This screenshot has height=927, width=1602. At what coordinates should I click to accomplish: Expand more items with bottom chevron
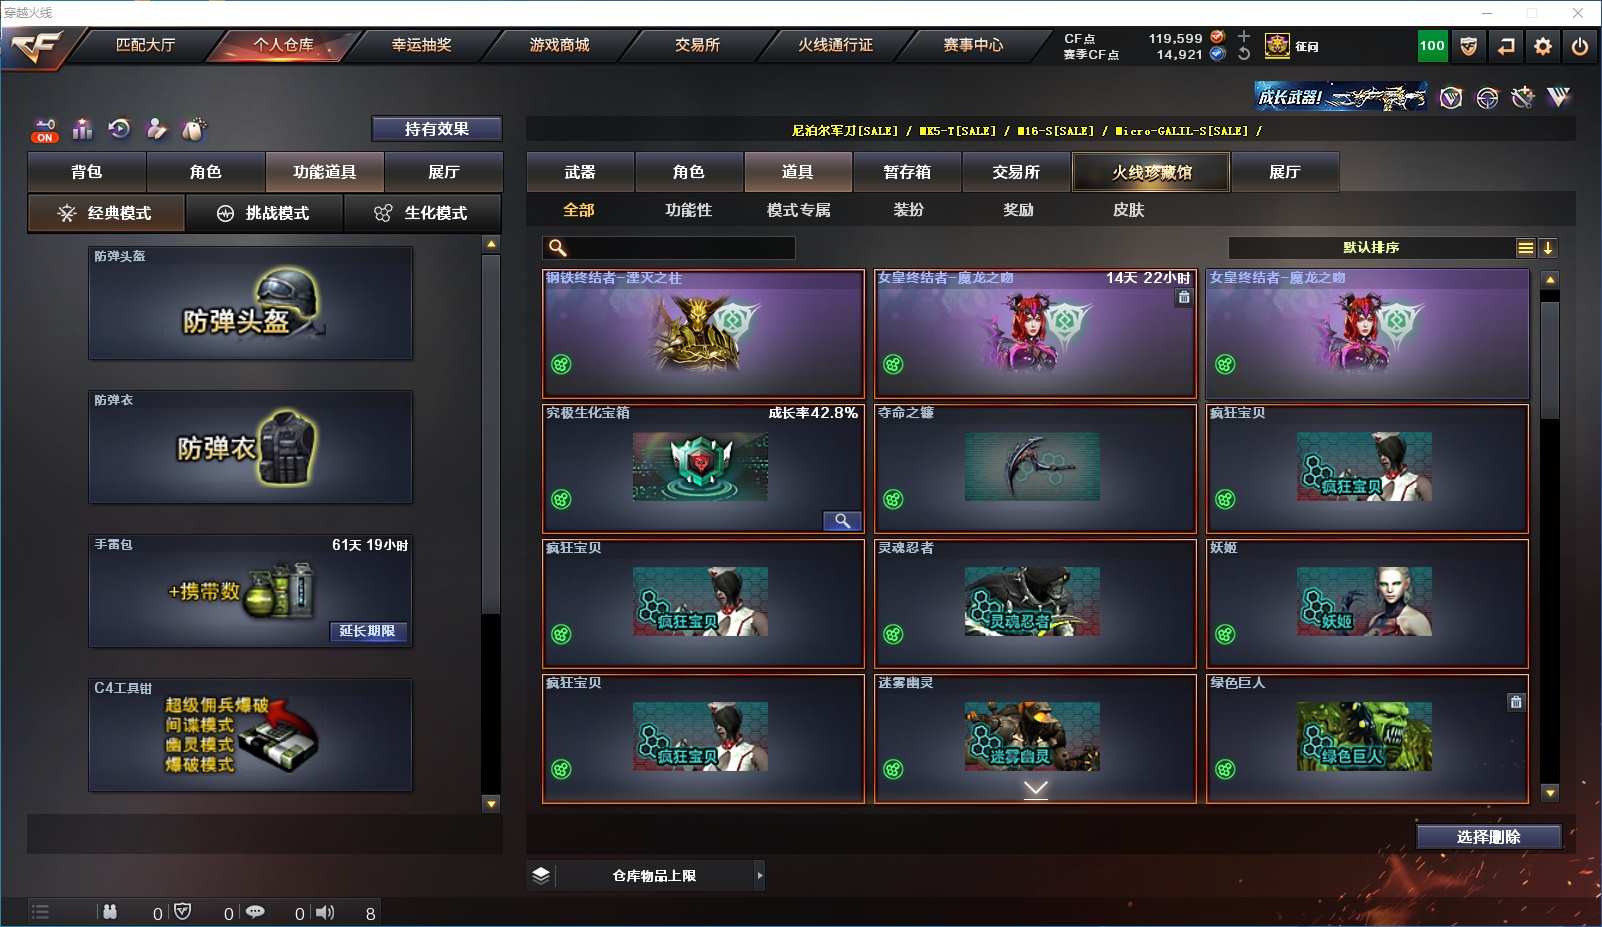[1036, 789]
